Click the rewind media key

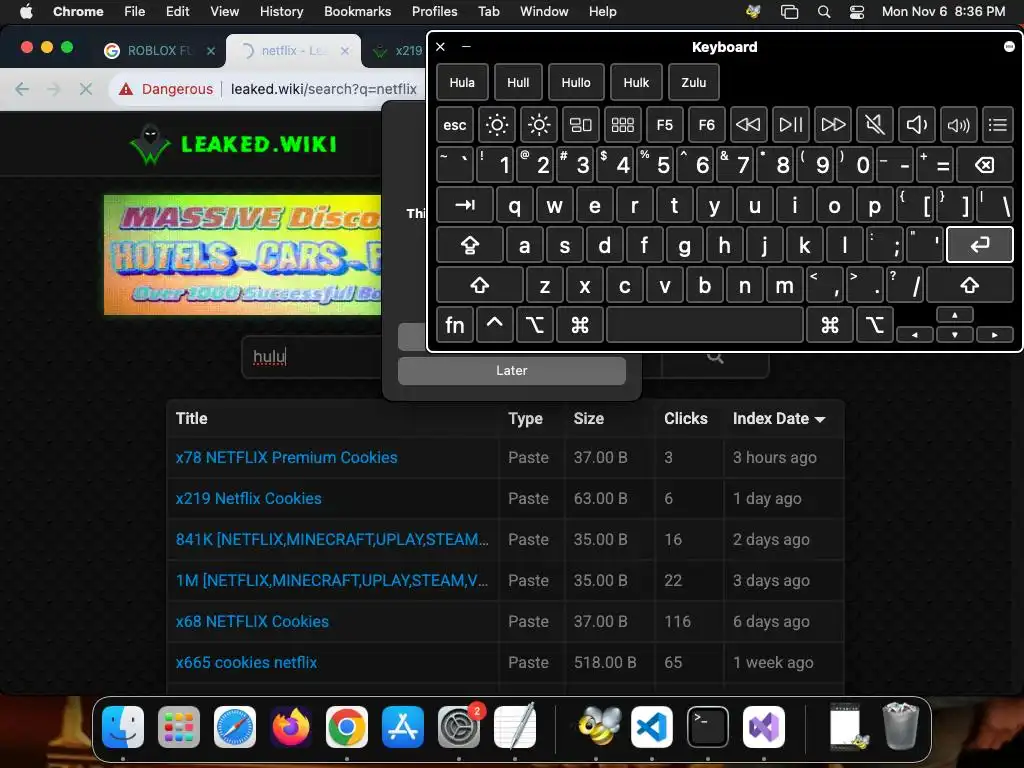tap(748, 124)
